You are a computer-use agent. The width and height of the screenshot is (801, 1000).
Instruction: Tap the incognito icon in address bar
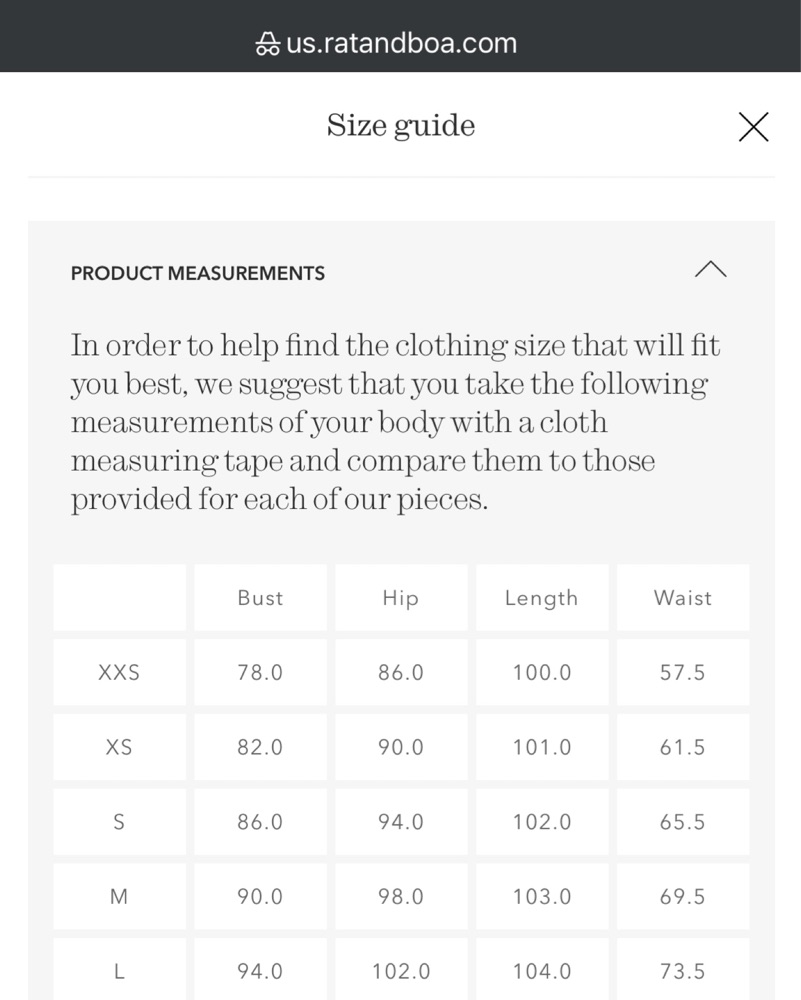pos(267,44)
